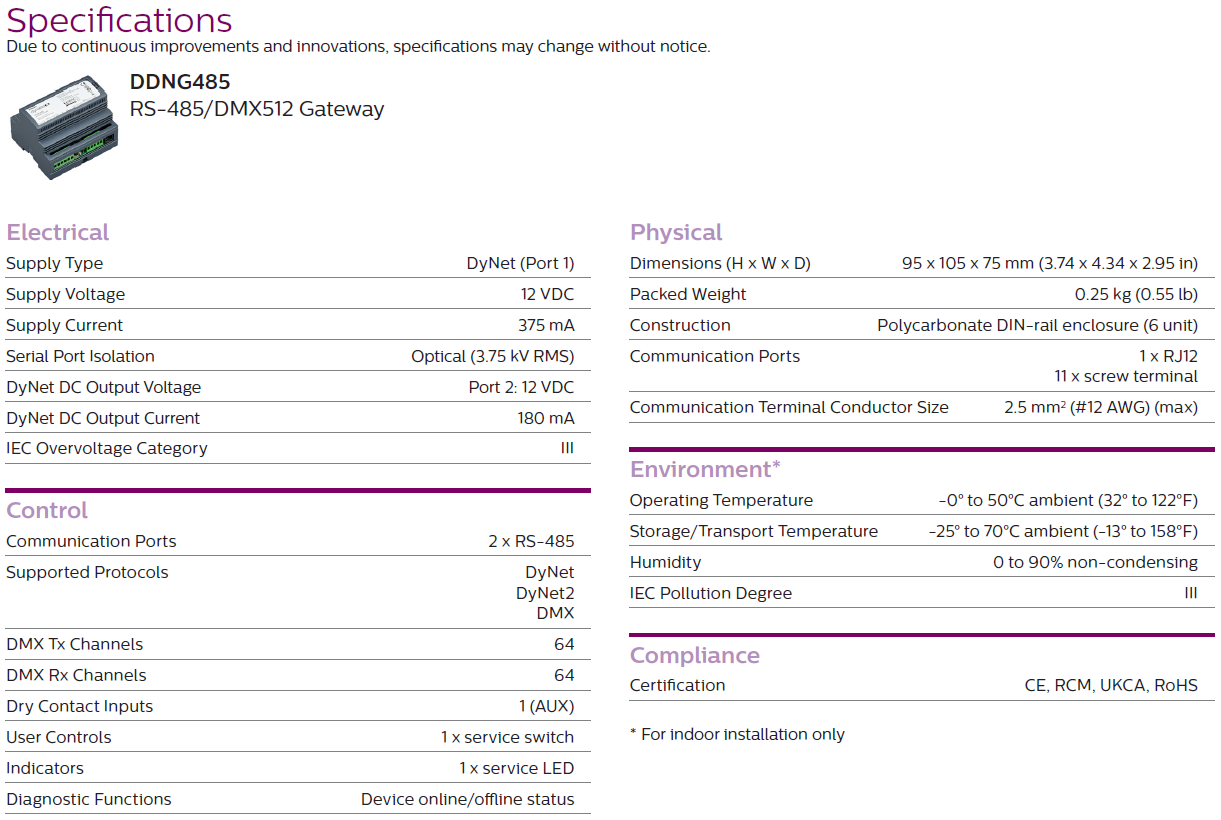Click the RS-485/DMX512 Gateway subtitle
The height and width of the screenshot is (820, 1221).
click(257, 109)
